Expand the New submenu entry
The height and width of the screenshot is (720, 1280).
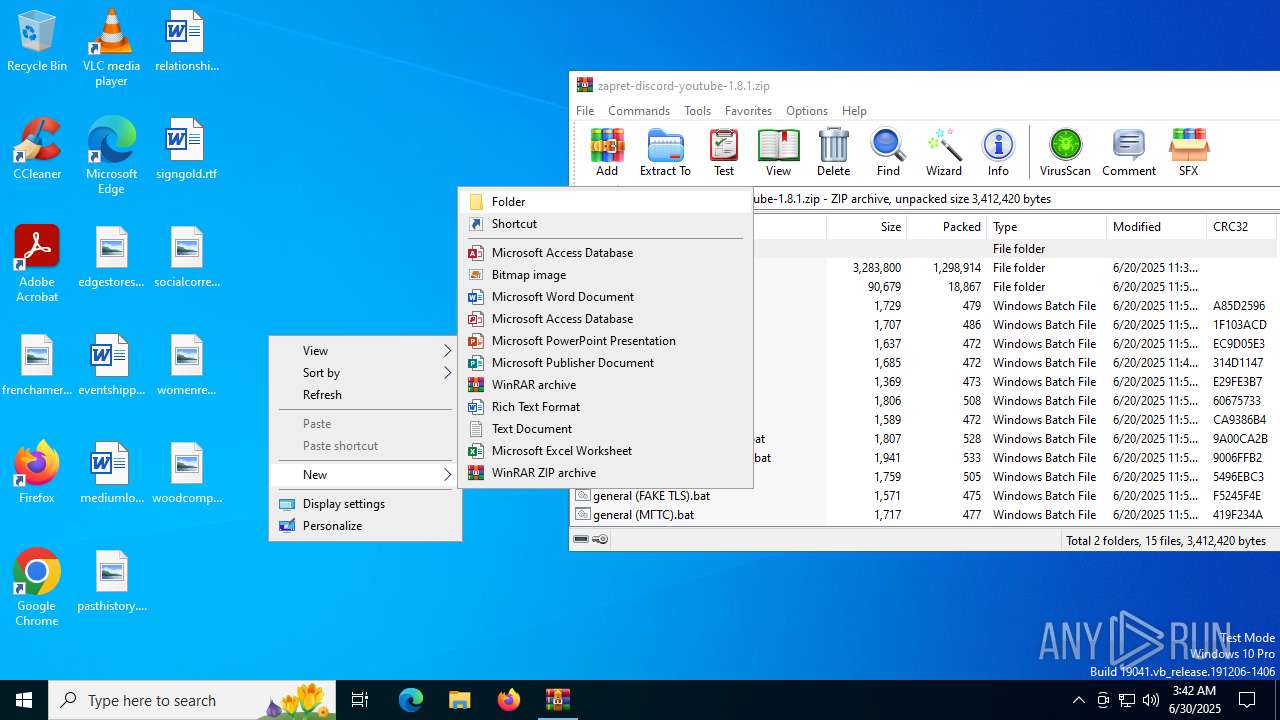(365, 474)
